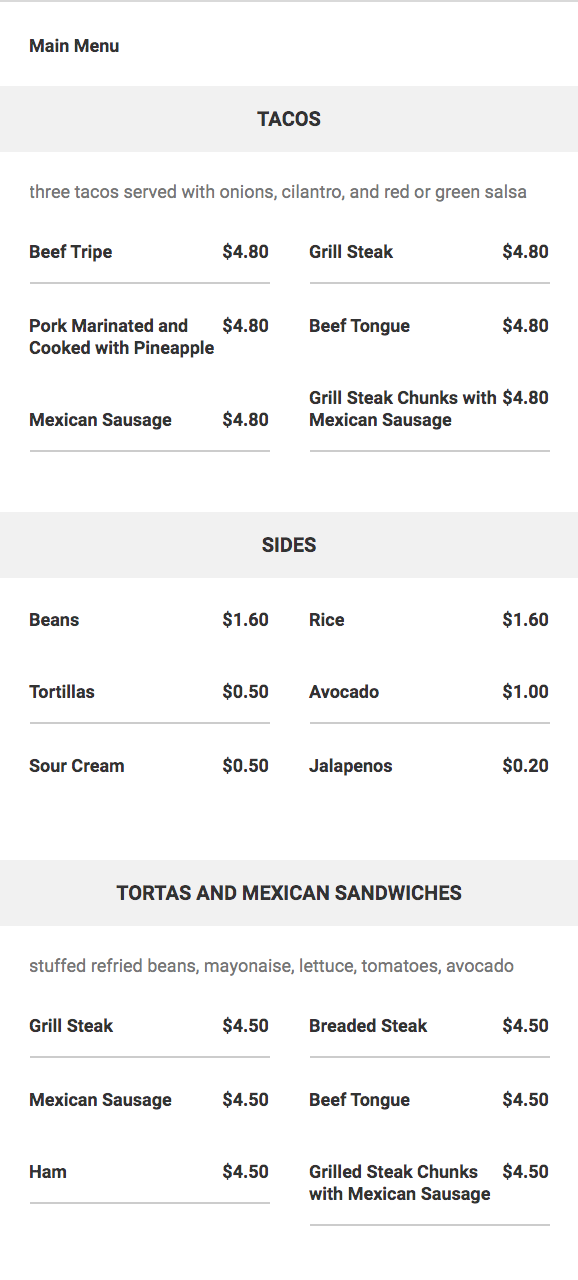Choose Jalapenos side for $0.20

click(429, 766)
